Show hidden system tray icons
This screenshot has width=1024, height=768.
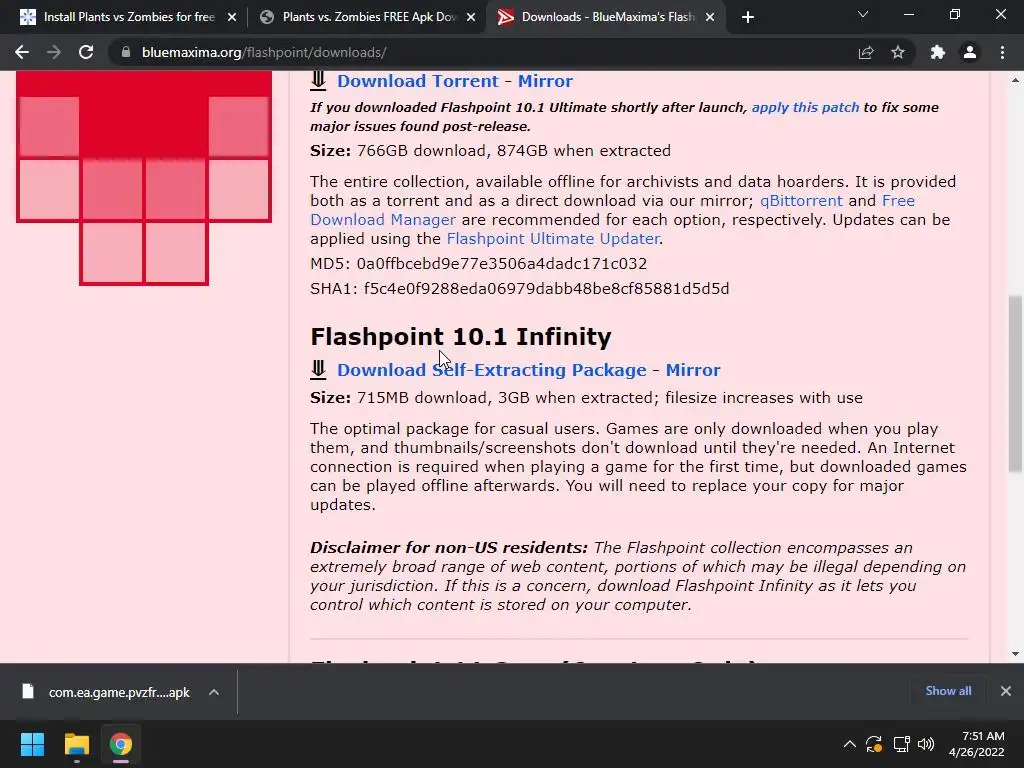click(x=850, y=744)
